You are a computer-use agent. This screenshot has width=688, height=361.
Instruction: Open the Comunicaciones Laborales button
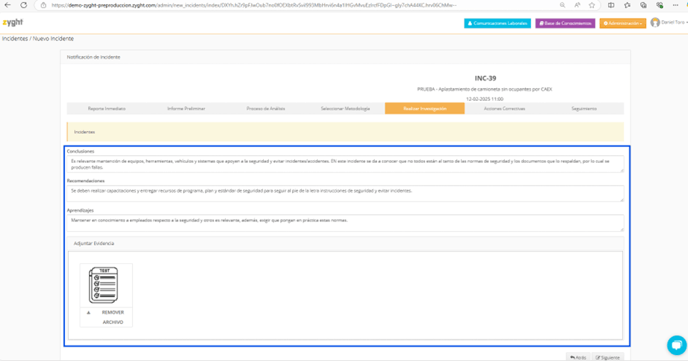(497, 23)
